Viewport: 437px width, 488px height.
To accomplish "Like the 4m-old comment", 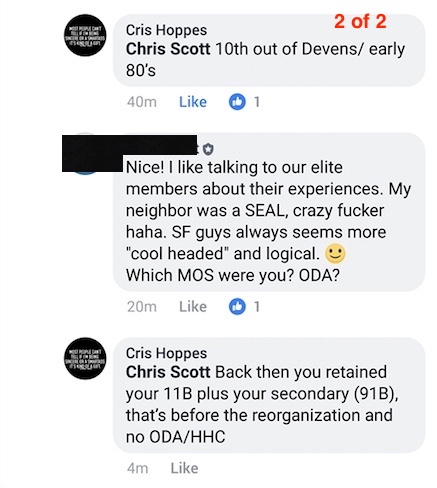I will pos(184,468).
